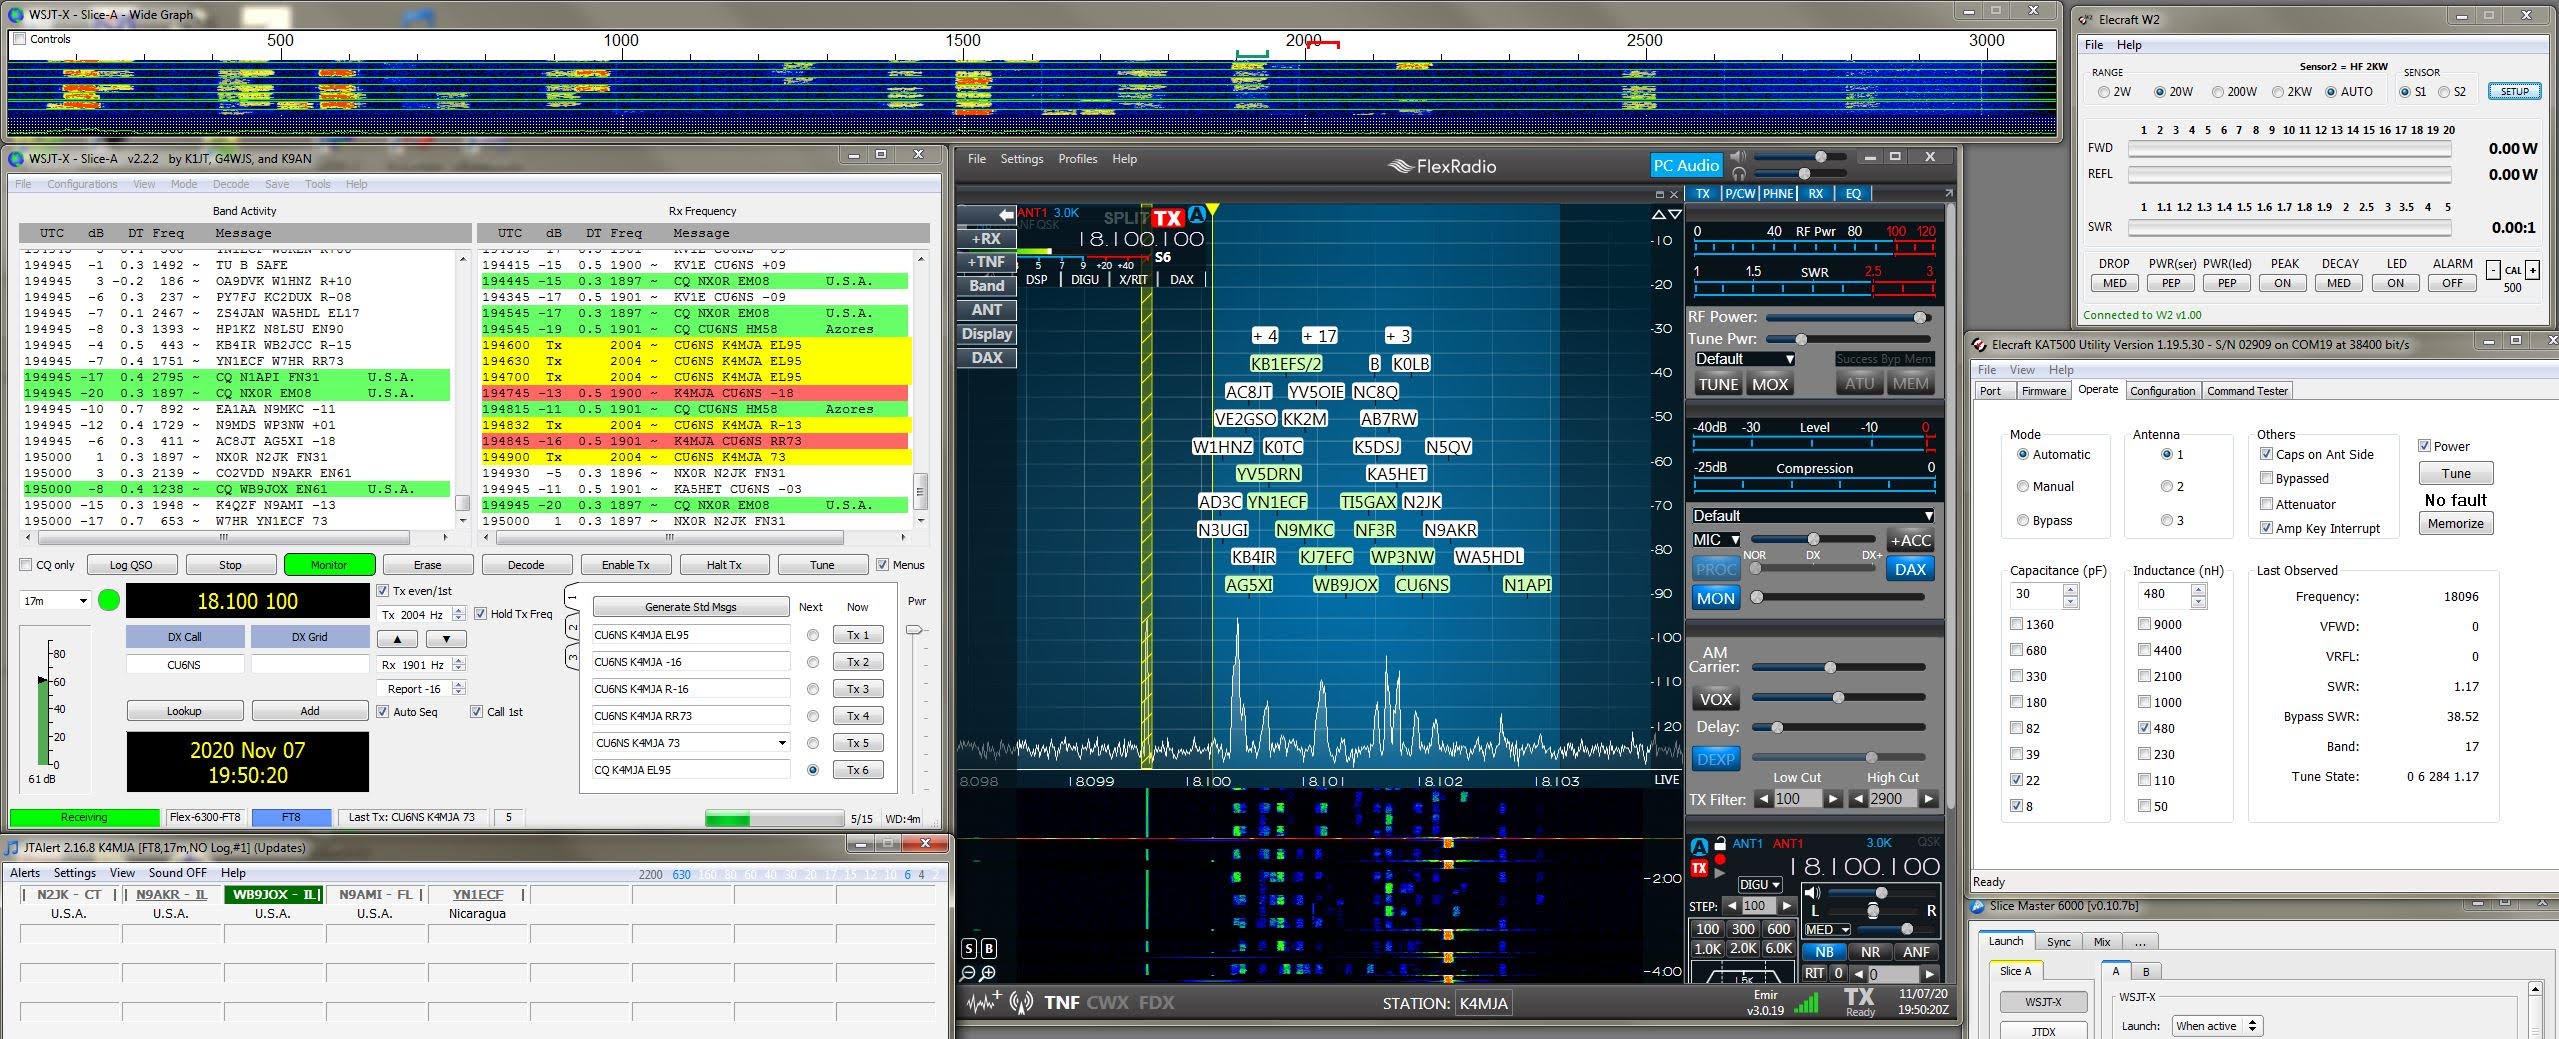Open the ANT panel in SmartSDR sidebar

click(x=986, y=310)
